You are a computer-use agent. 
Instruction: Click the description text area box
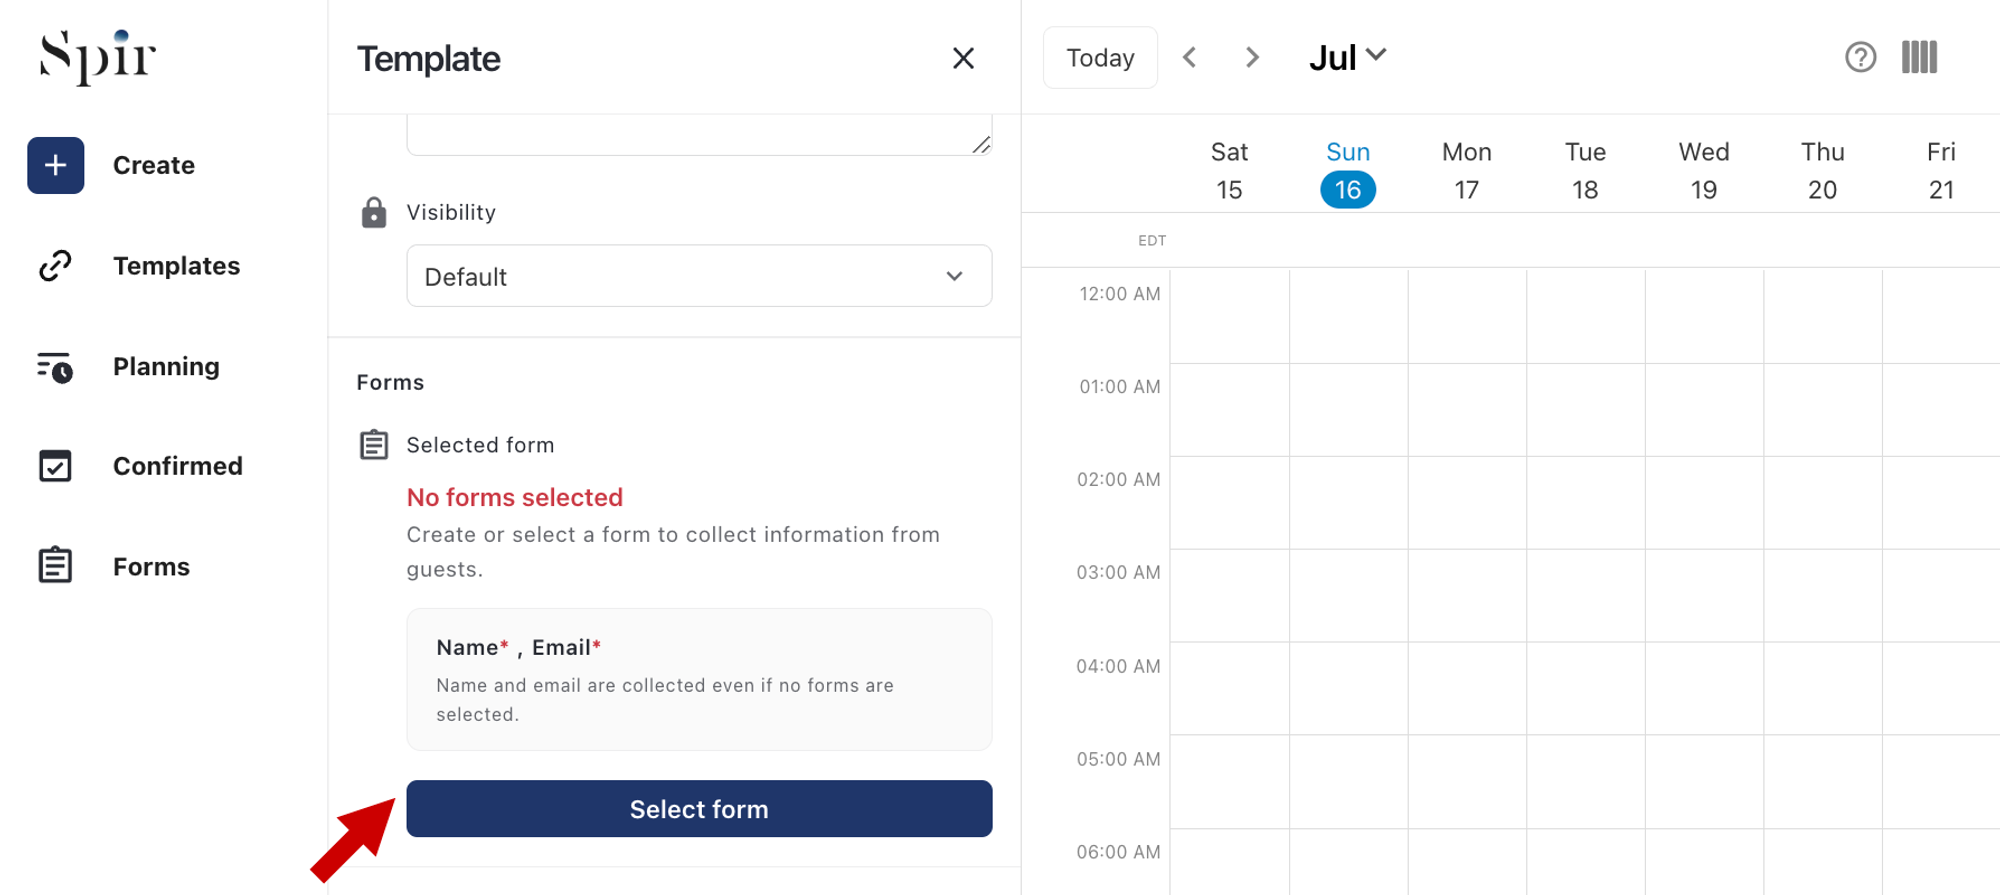point(699,135)
